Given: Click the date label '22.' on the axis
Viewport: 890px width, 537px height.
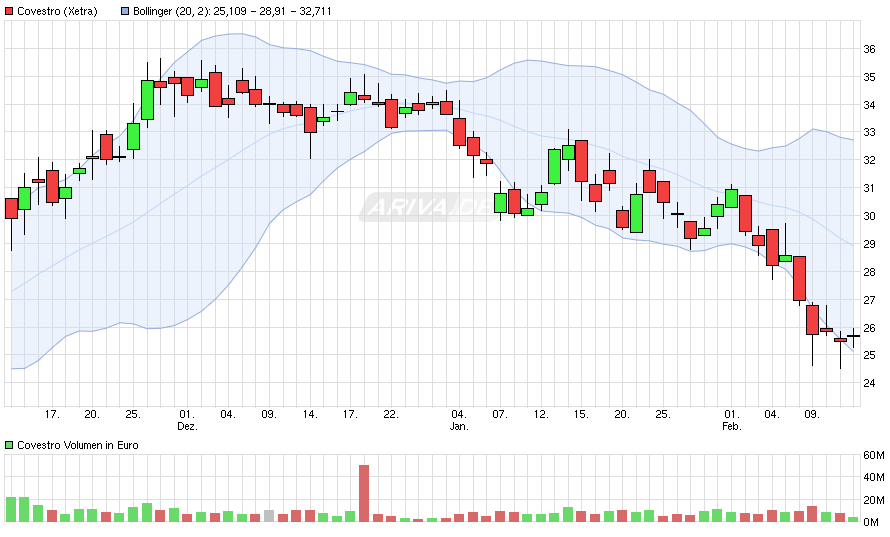Looking at the screenshot, I should 391,414.
